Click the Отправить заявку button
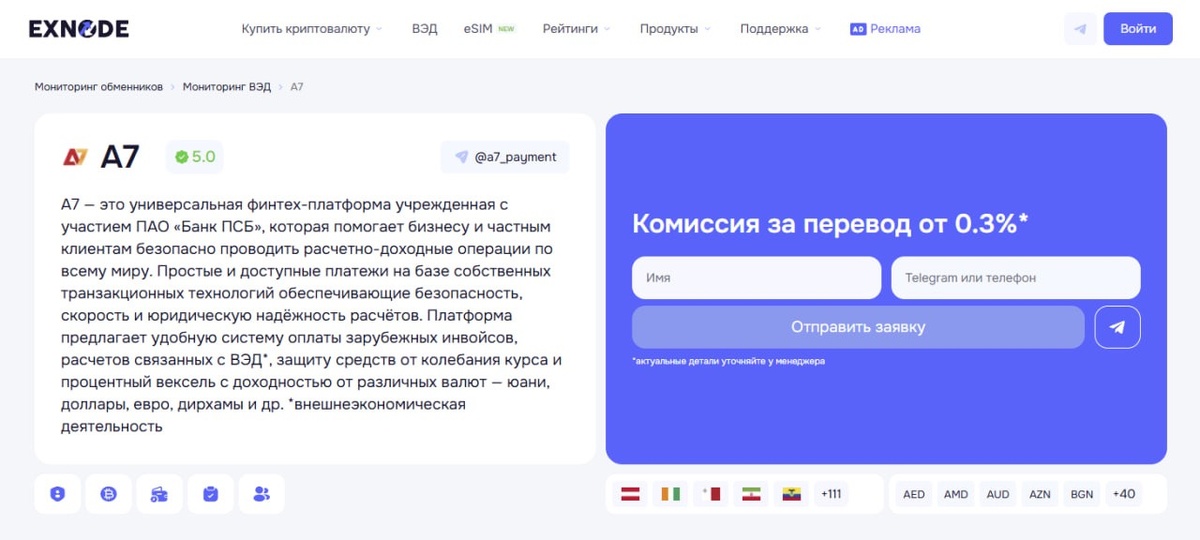 coord(858,327)
